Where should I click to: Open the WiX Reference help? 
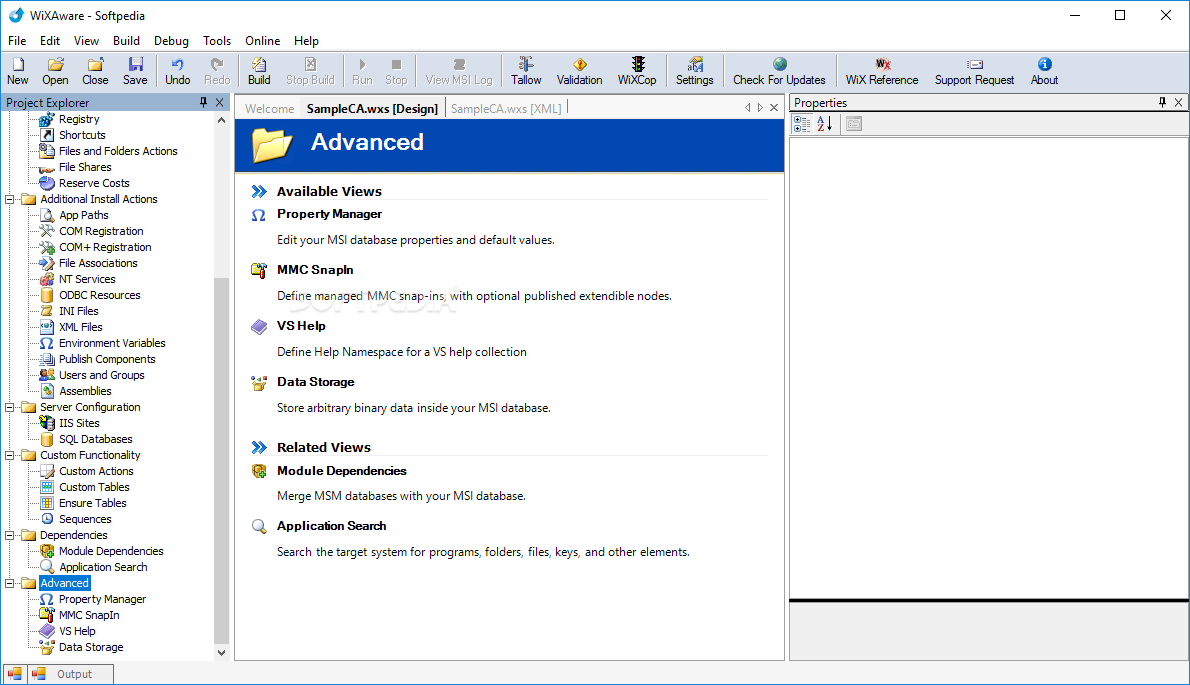coord(882,71)
